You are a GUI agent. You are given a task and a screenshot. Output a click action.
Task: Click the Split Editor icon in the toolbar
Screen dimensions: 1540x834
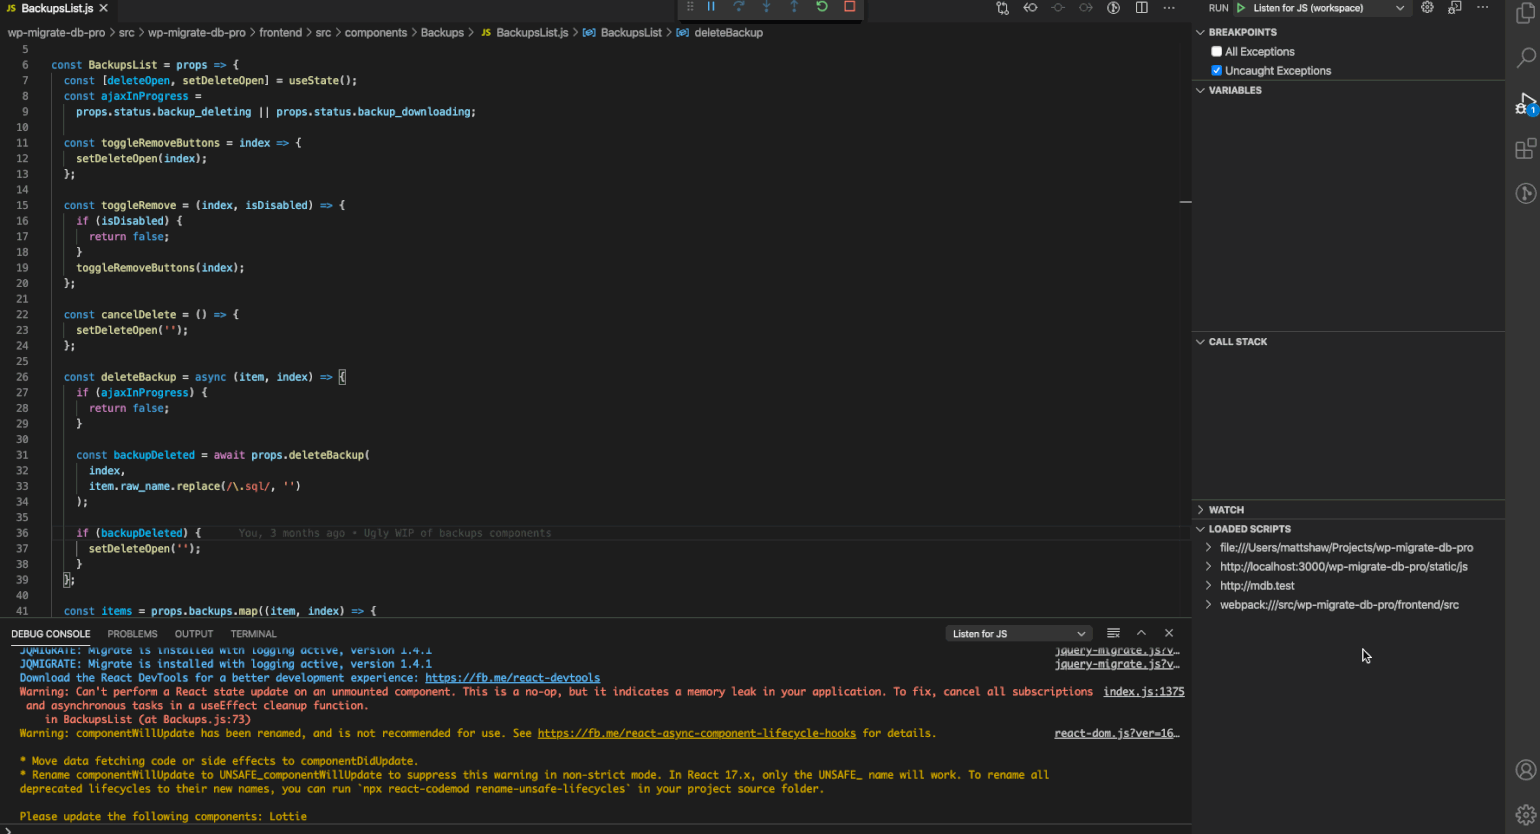[x=1141, y=8]
